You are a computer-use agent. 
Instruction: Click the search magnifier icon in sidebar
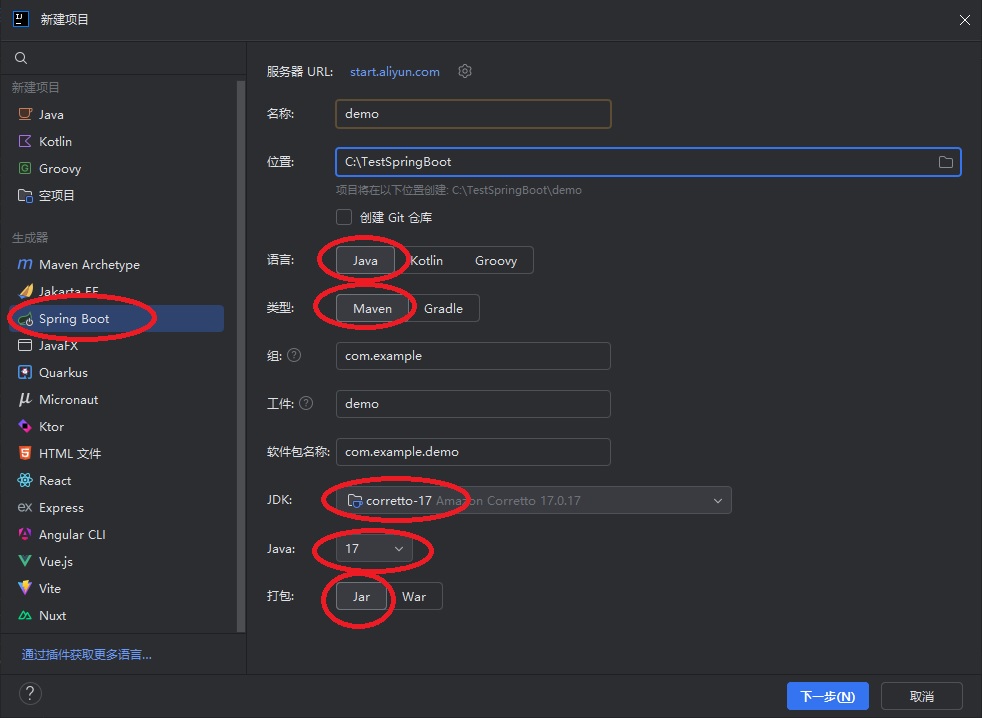(21, 58)
